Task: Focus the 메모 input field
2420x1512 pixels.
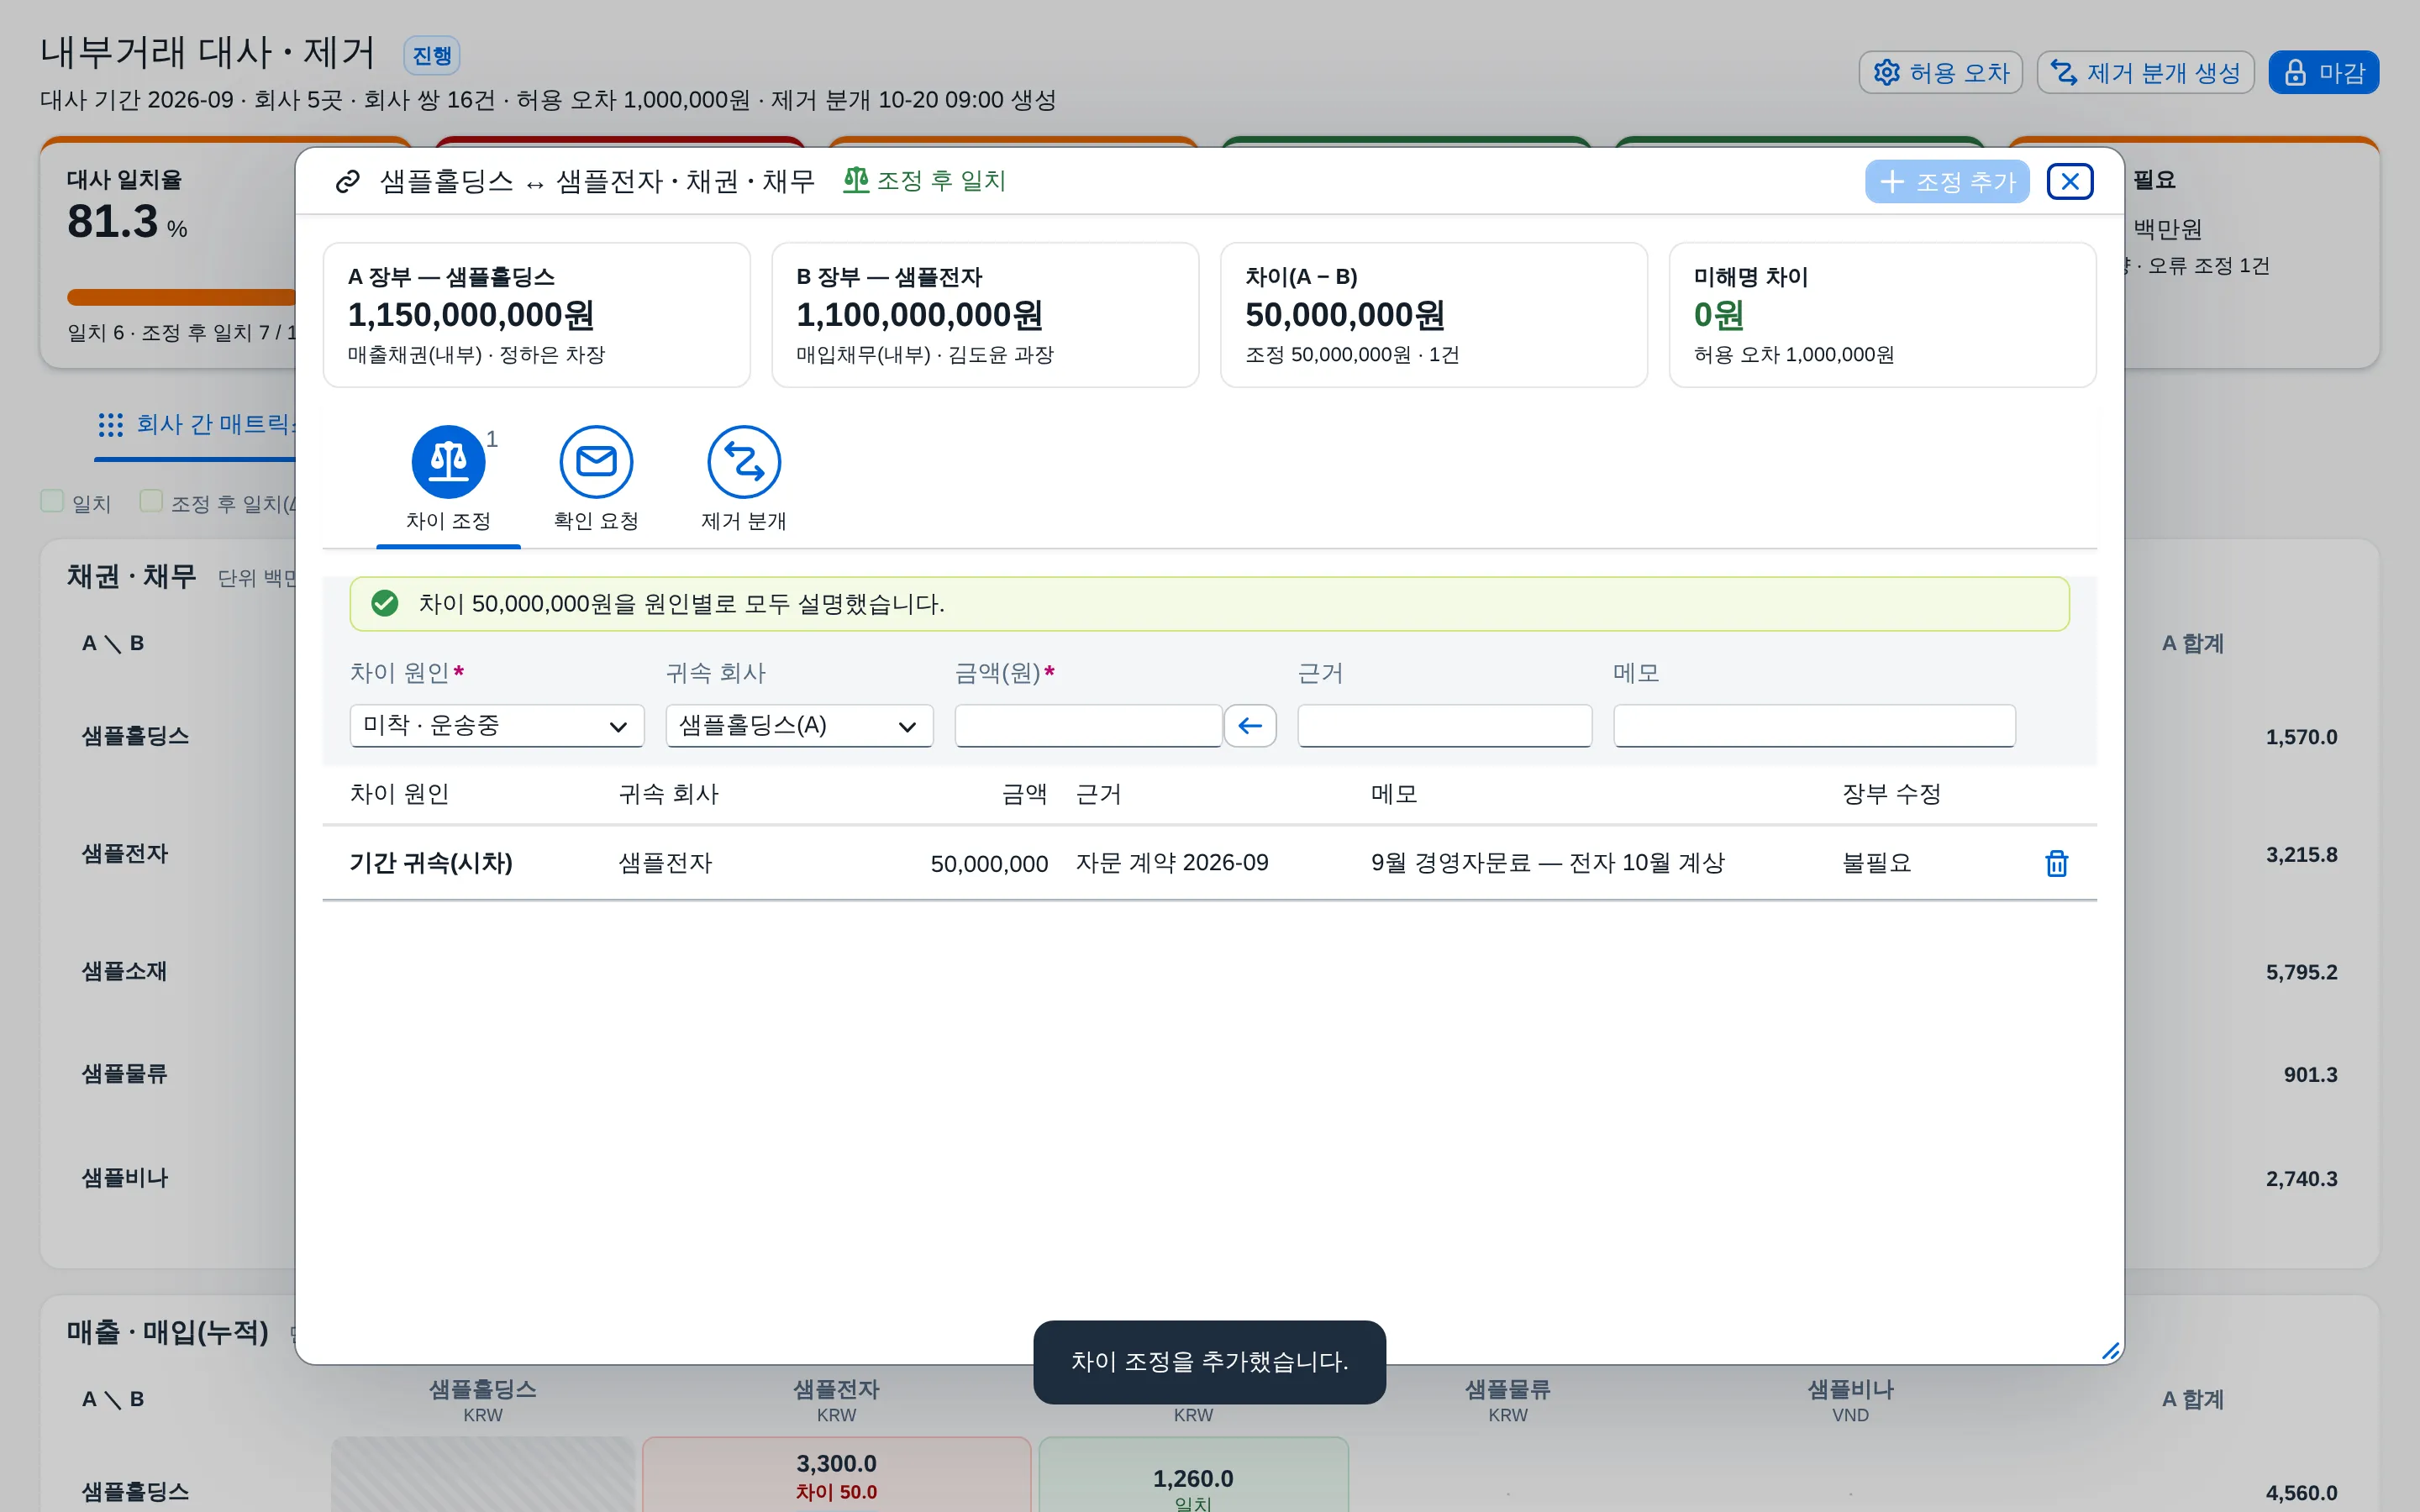Action: point(1814,726)
